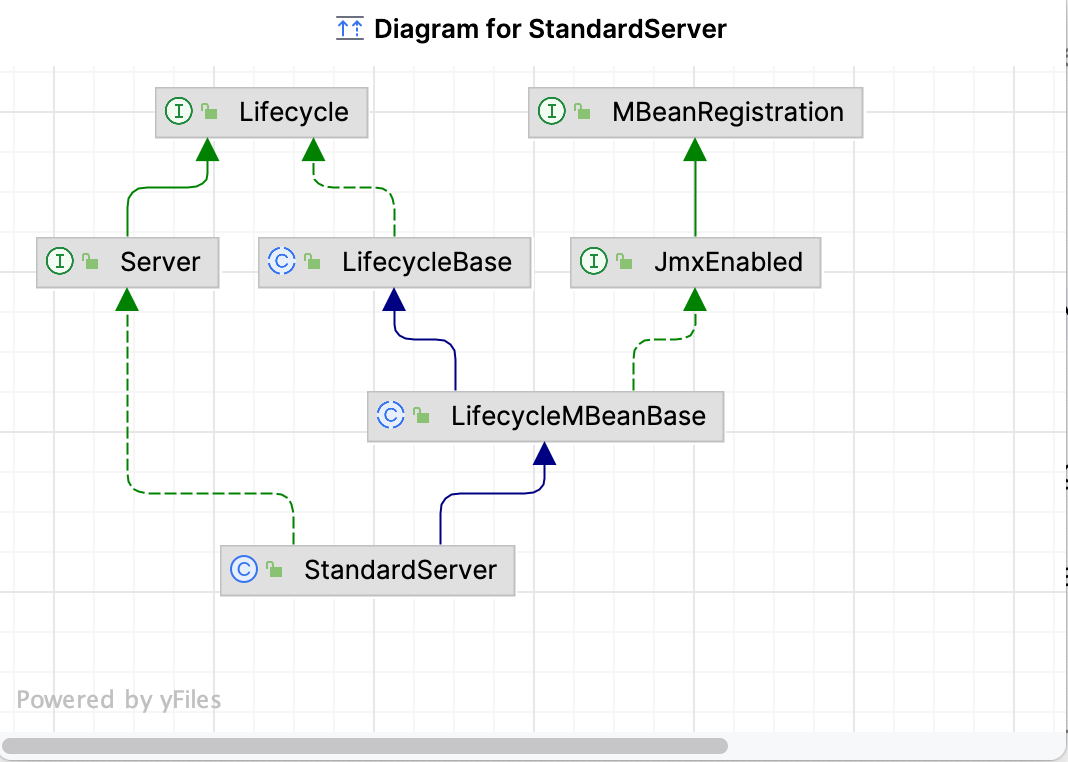Click the Server interface icon
1068x762 pixels.
(60, 261)
